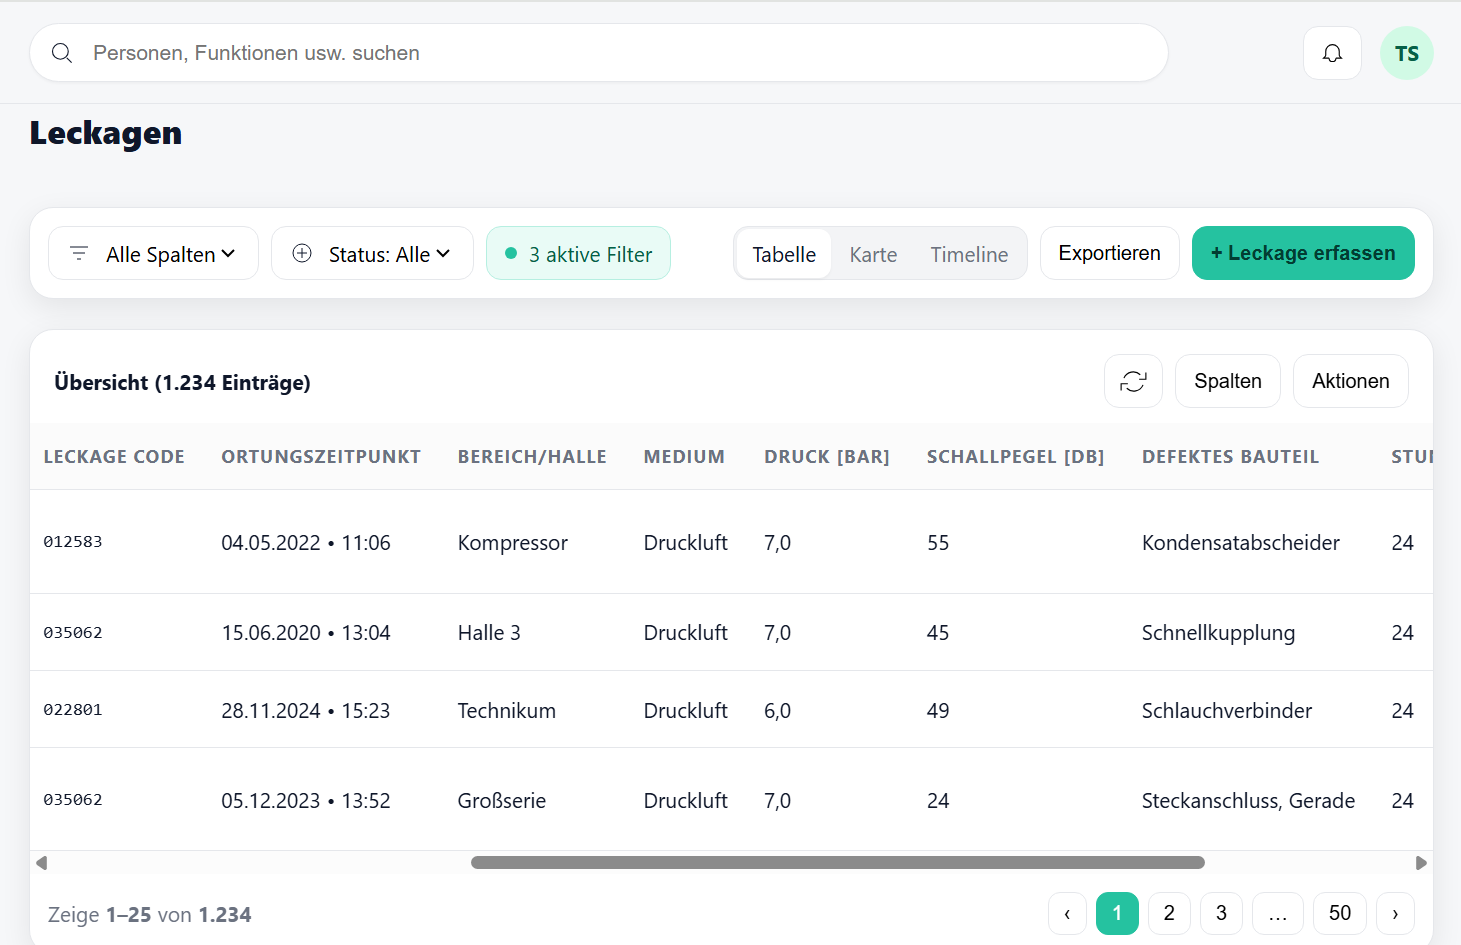This screenshot has height=945, width=1461.
Task: Click the Leckage erfassen button
Action: [1302, 253]
